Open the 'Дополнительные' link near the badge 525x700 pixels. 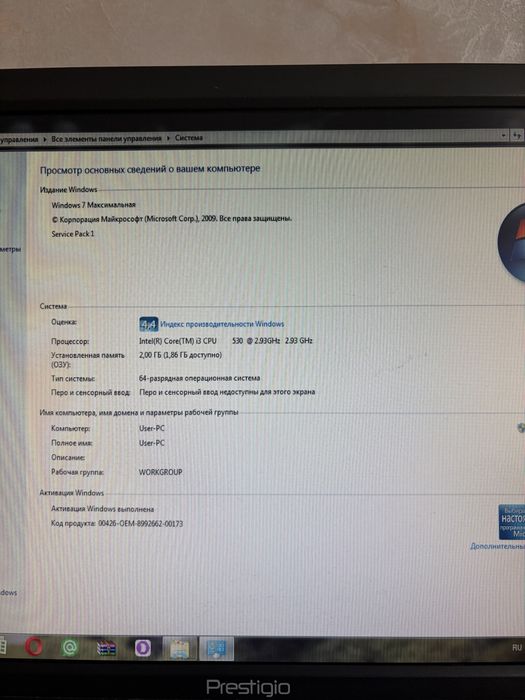[497, 546]
